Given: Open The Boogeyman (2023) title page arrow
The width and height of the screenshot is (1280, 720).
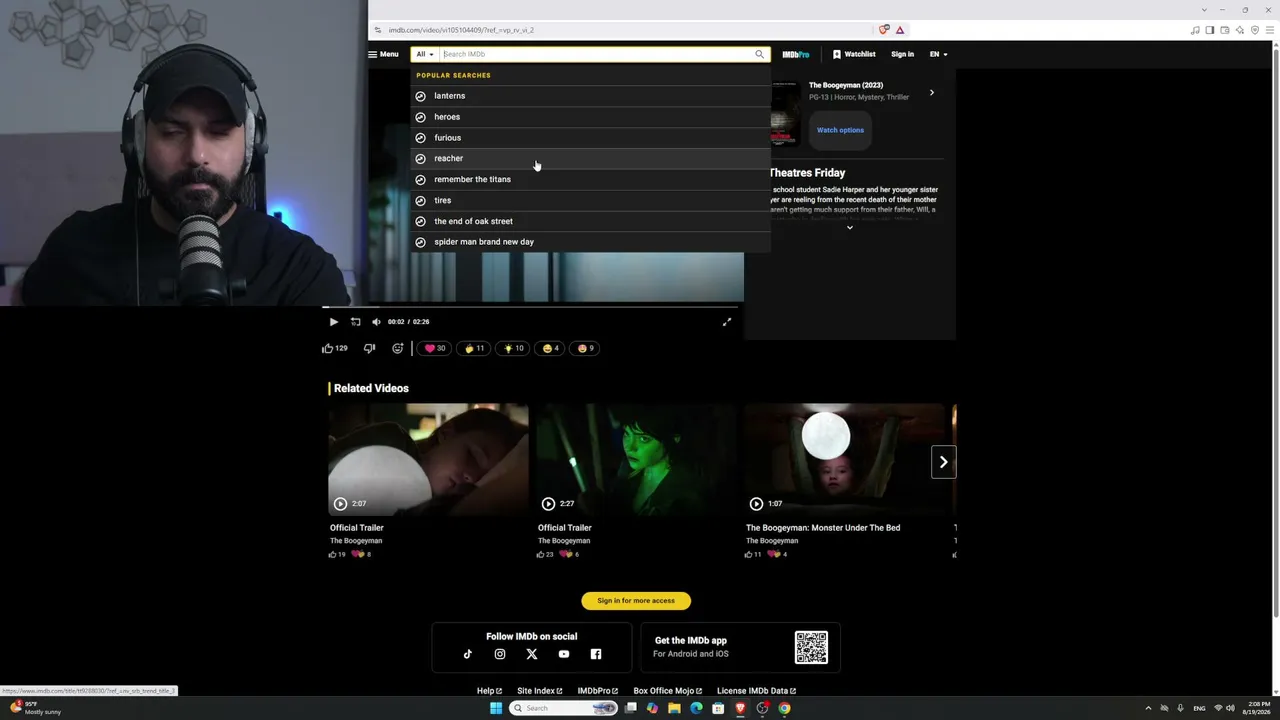Looking at the screenshot, I should click(x=932, y=93).
